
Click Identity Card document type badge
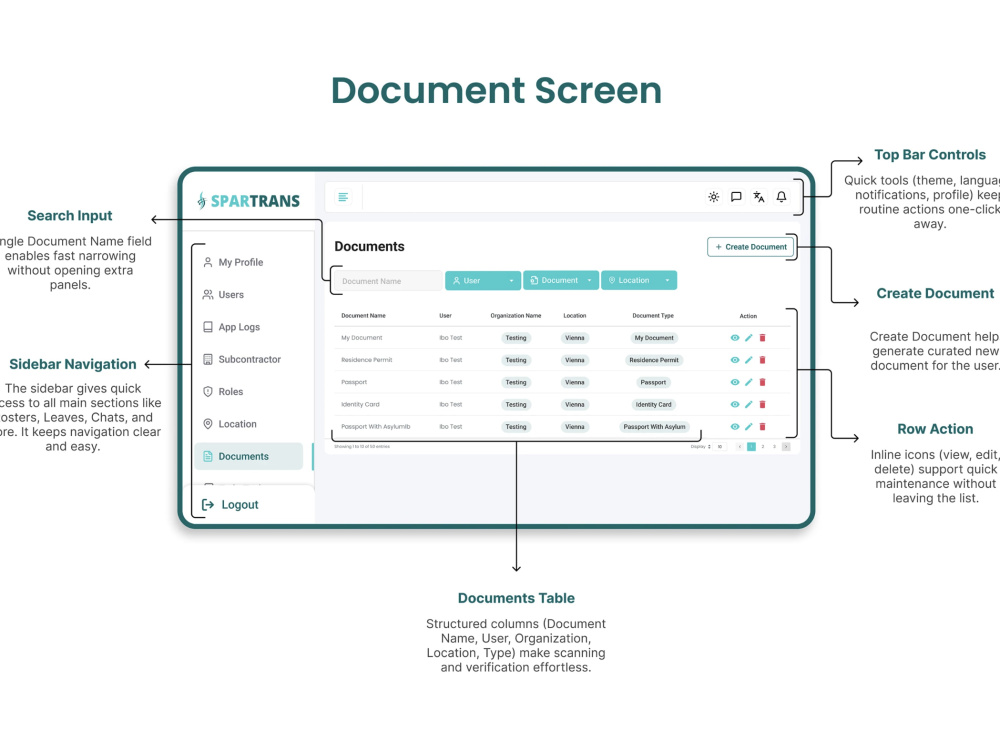(x=654, y=404)
